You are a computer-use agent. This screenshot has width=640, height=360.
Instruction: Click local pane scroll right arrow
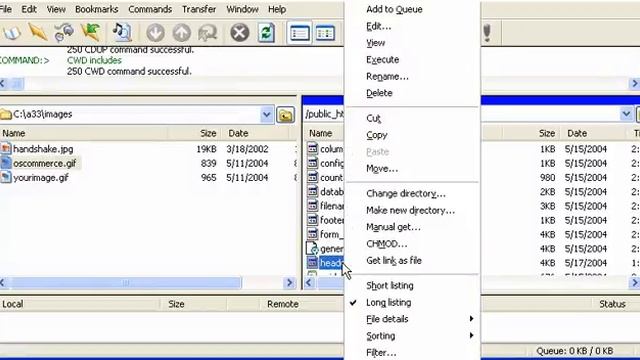tap(289, 282)
